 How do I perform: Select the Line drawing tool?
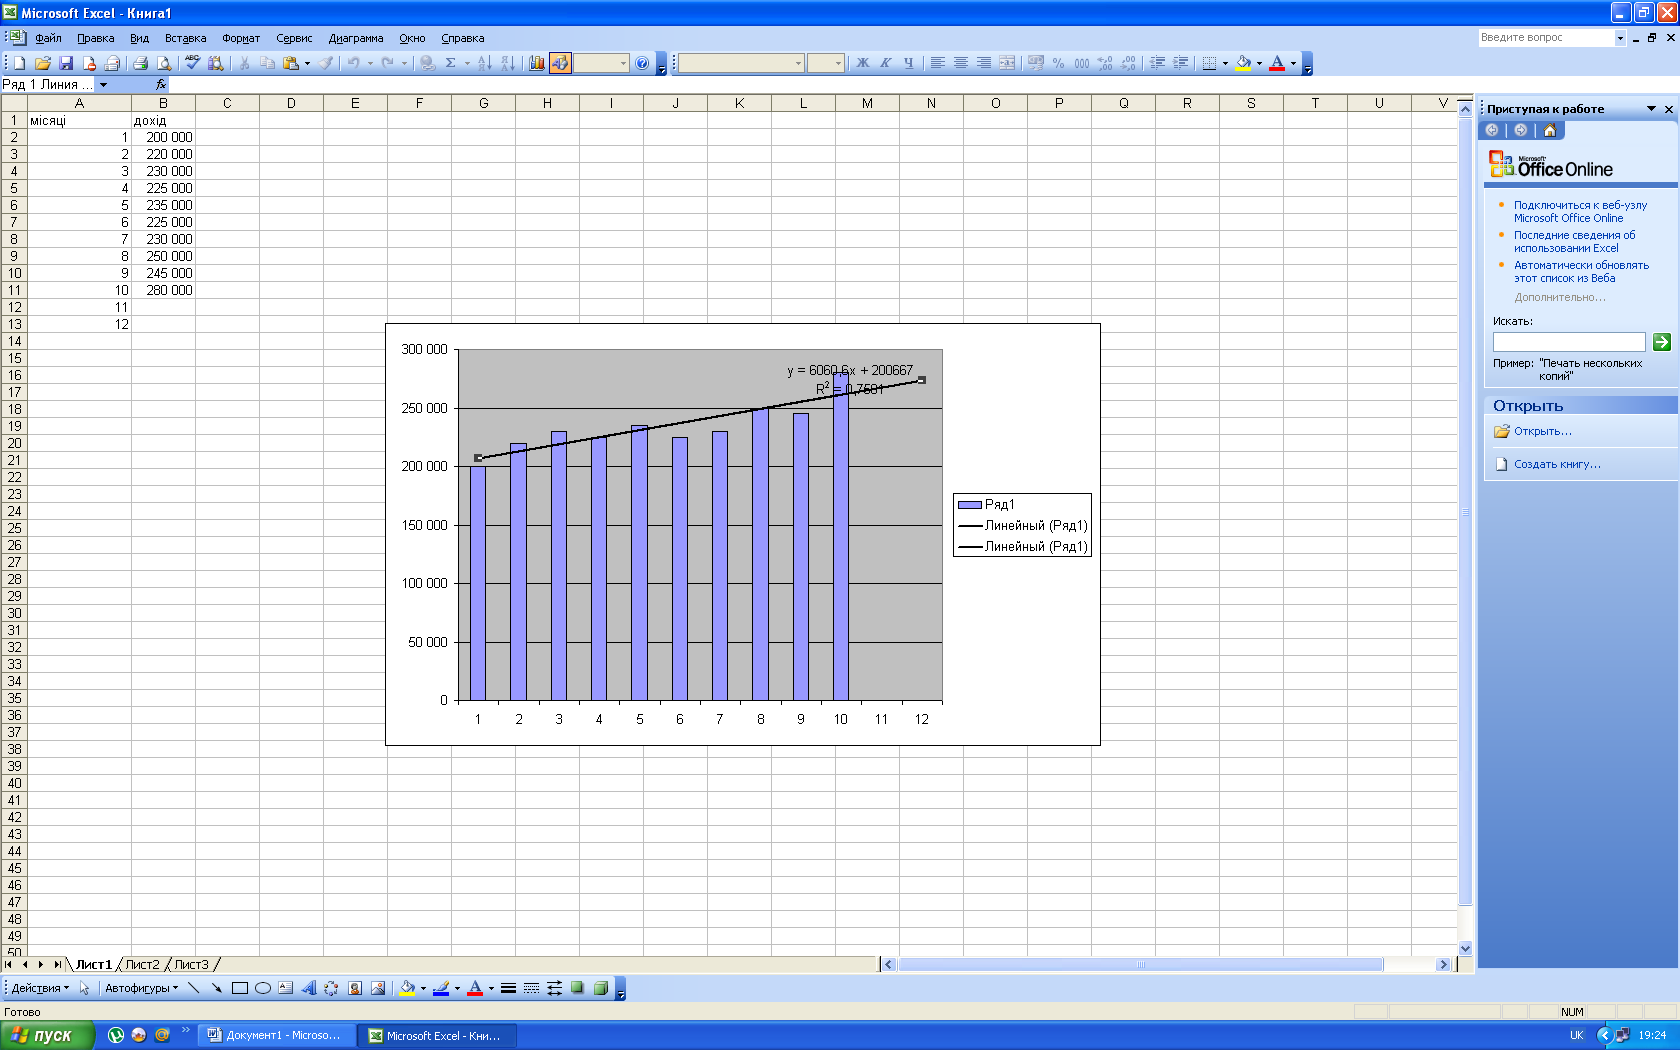[194, 988]
